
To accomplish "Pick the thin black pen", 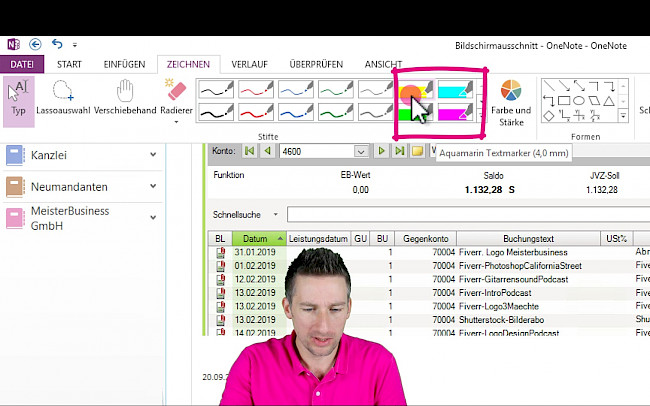I will pos(216,90).
